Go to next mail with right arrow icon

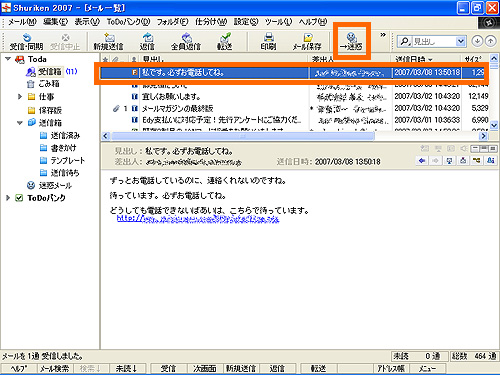tap(435, 161)
